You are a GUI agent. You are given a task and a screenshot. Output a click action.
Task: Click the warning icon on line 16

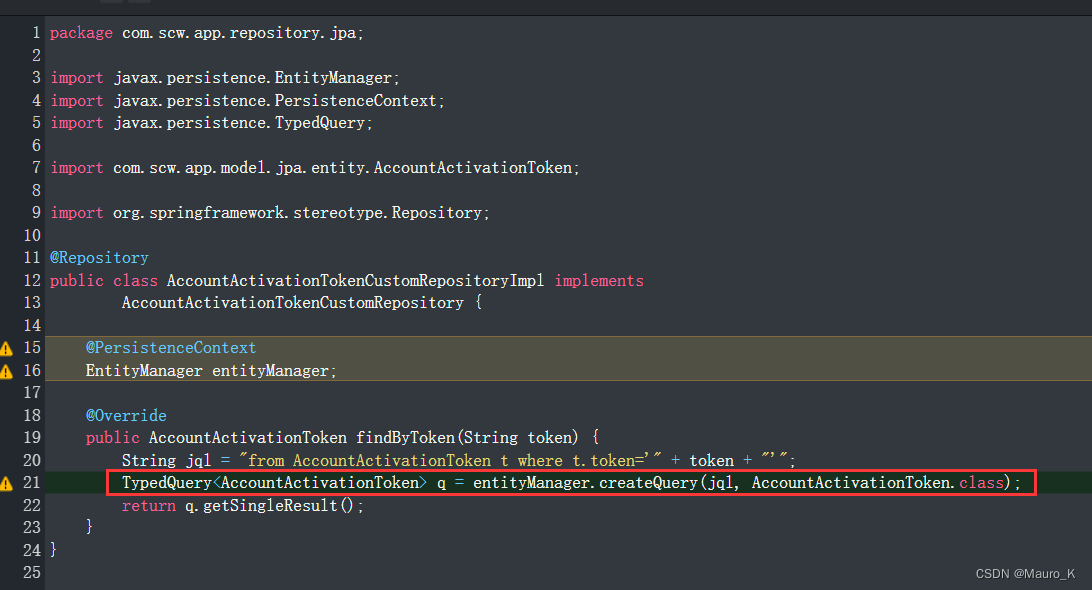6,370
